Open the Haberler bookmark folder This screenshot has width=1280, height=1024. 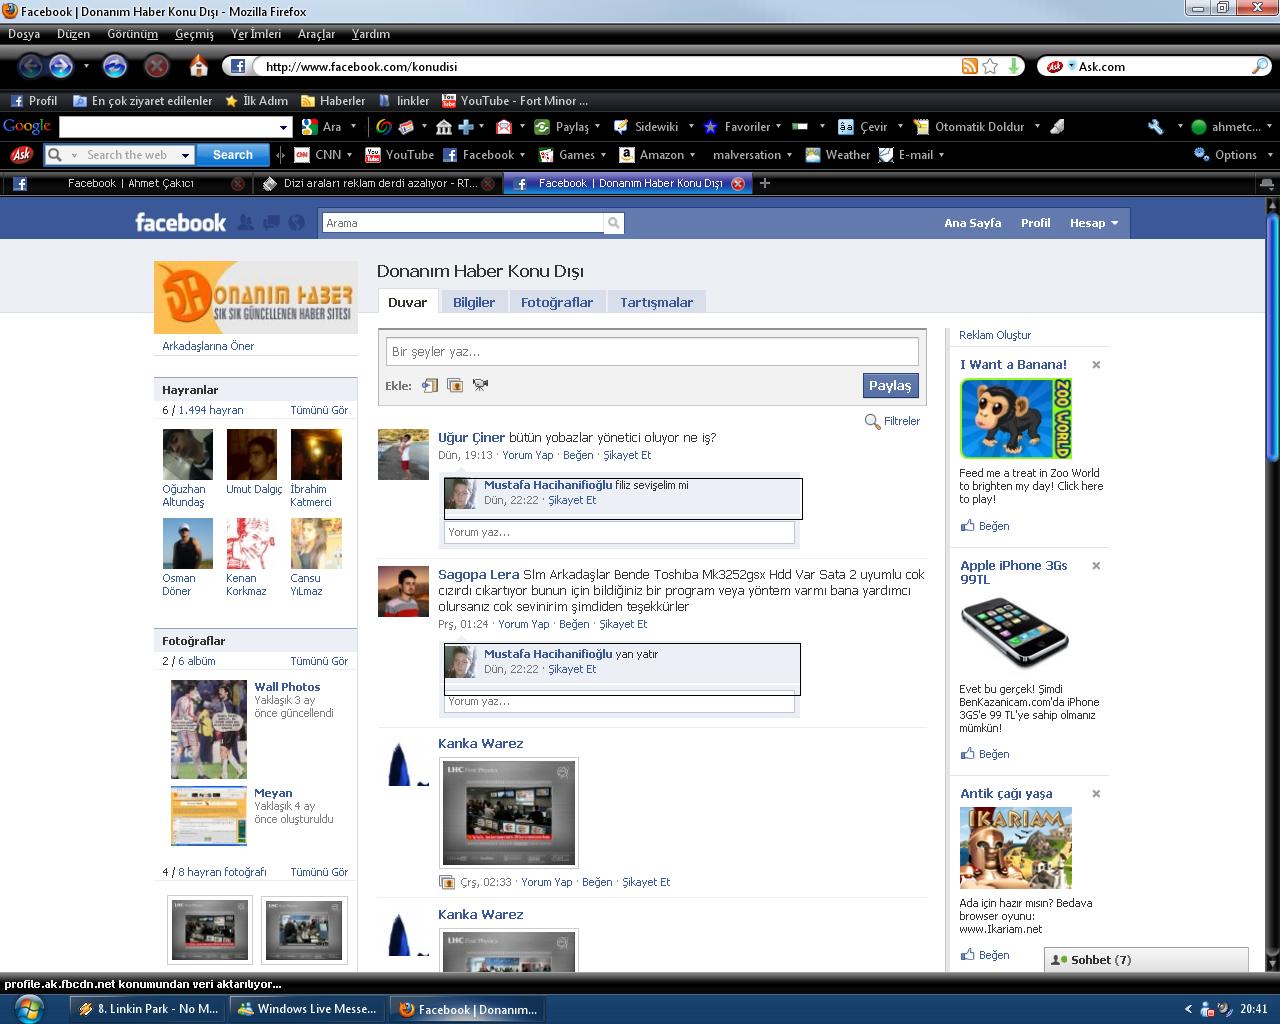pyautogui.click(x=333, y=101)
